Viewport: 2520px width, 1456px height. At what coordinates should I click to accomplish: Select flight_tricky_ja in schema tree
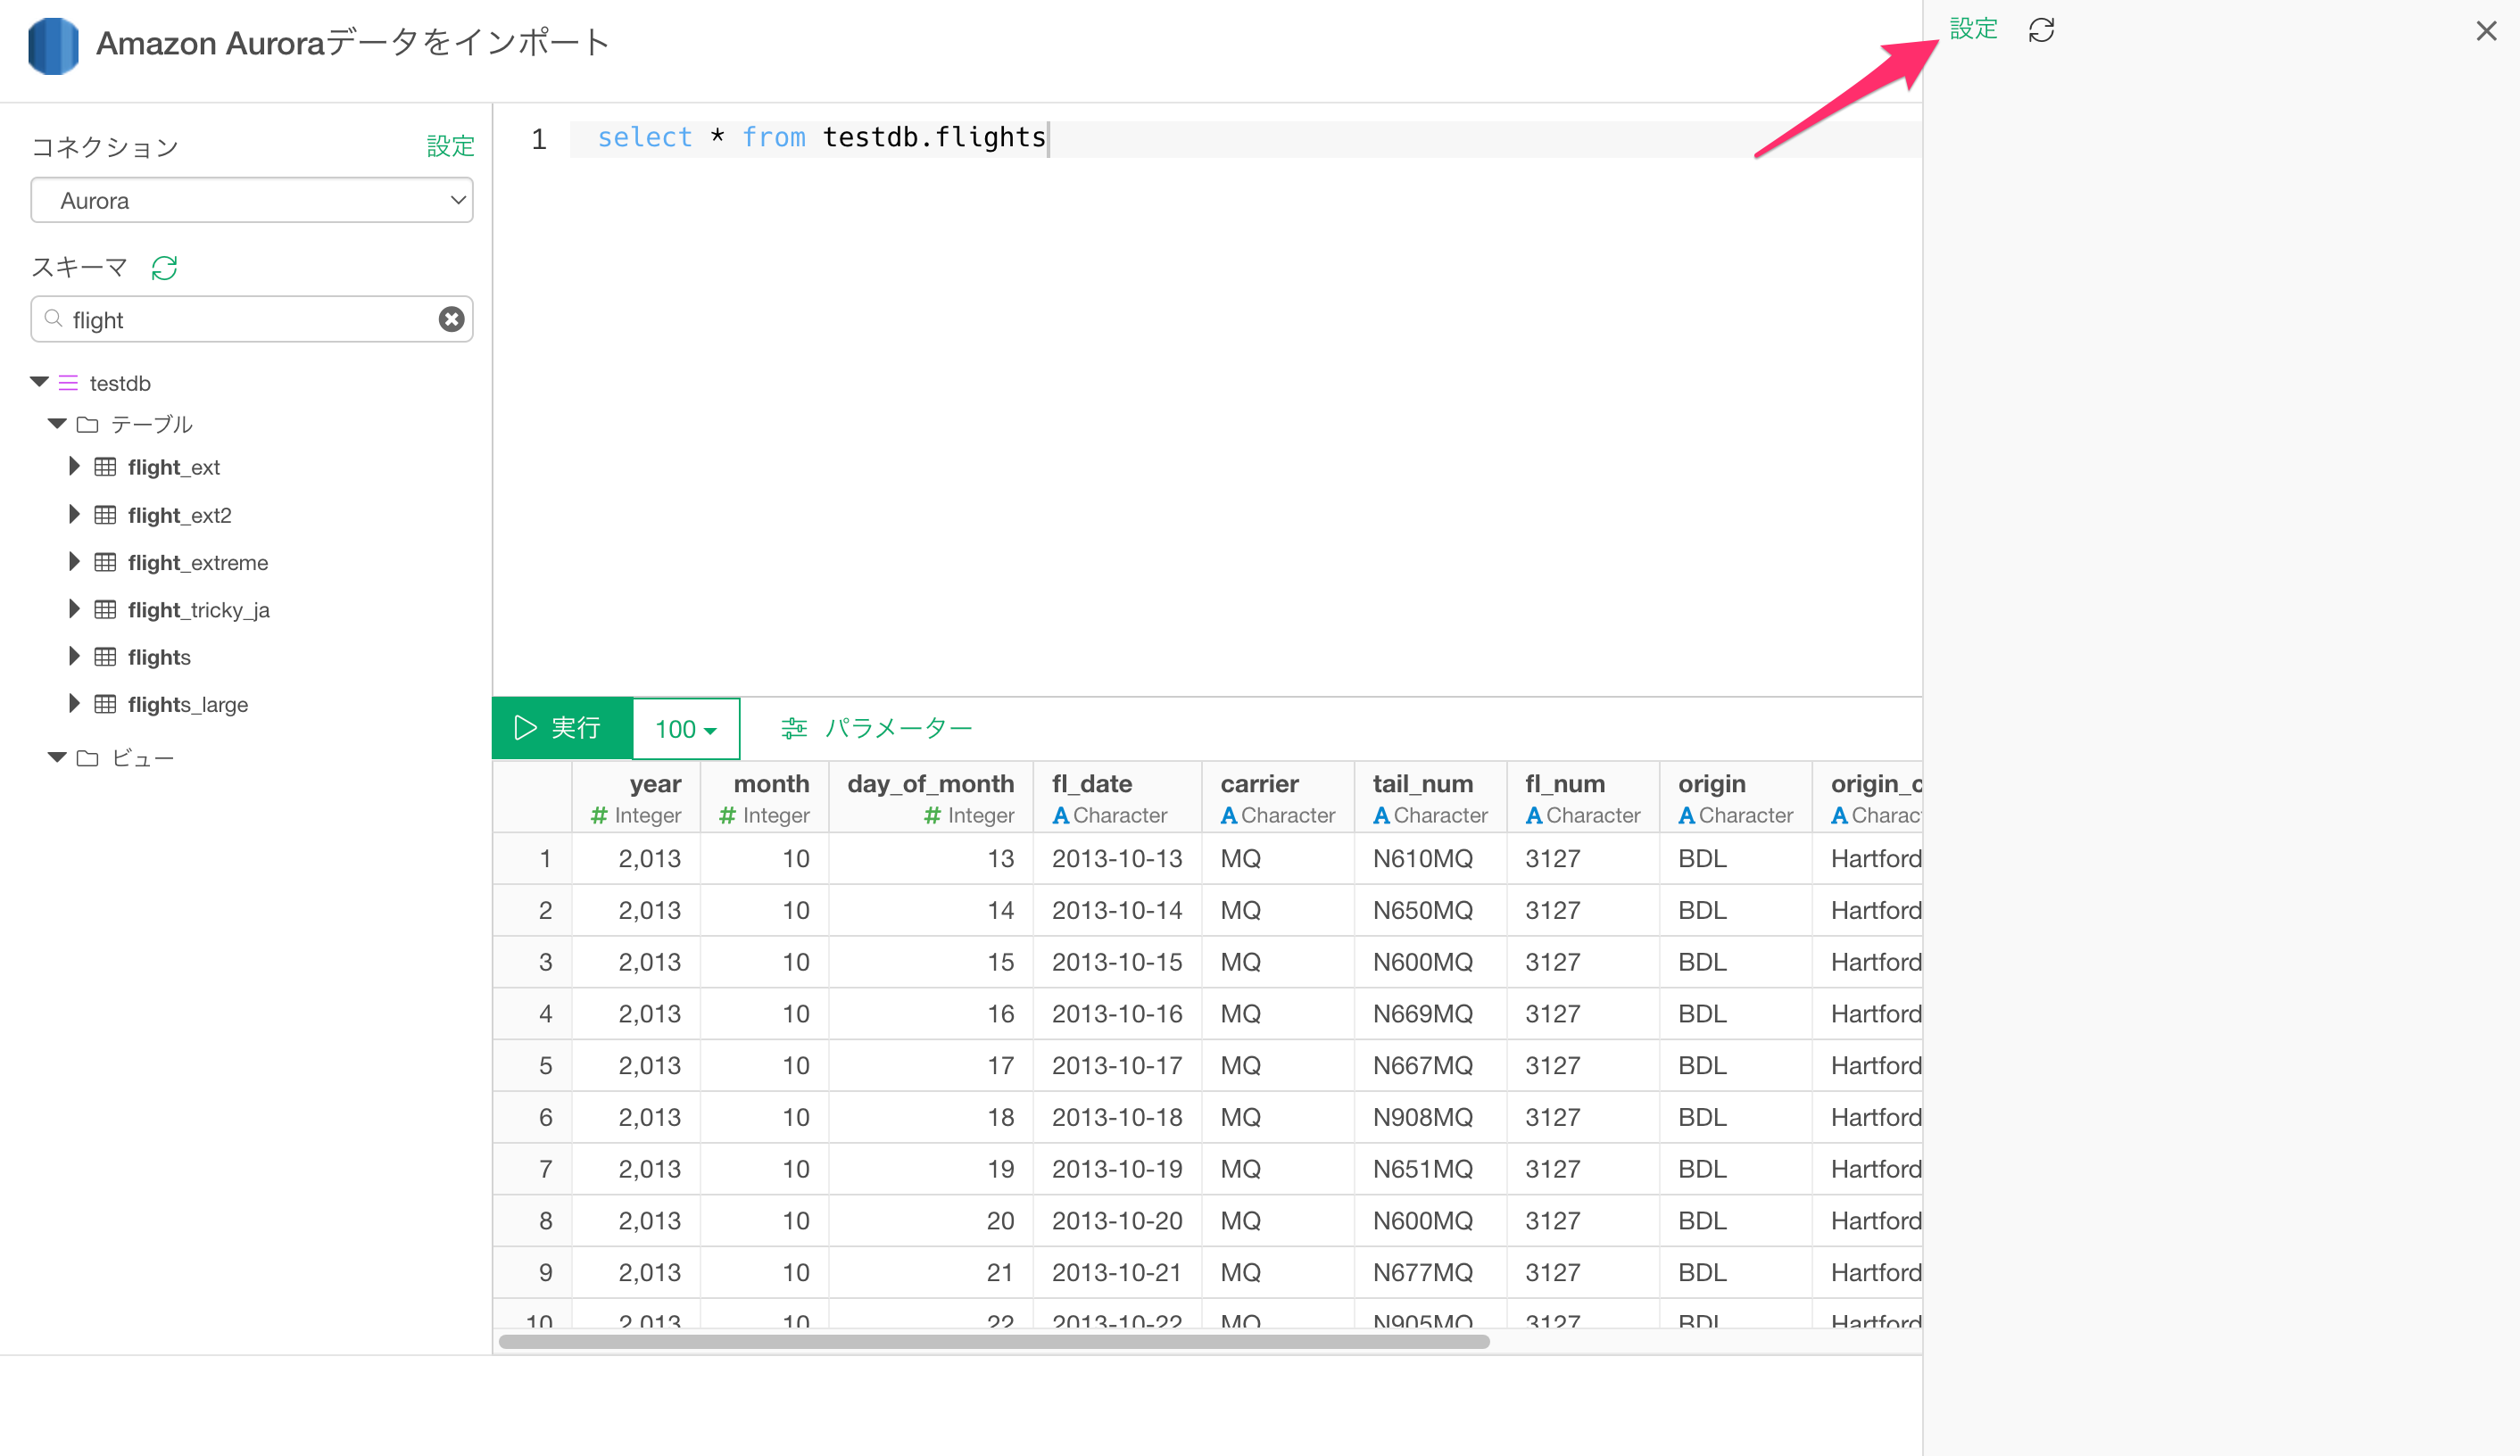(199, 609)
